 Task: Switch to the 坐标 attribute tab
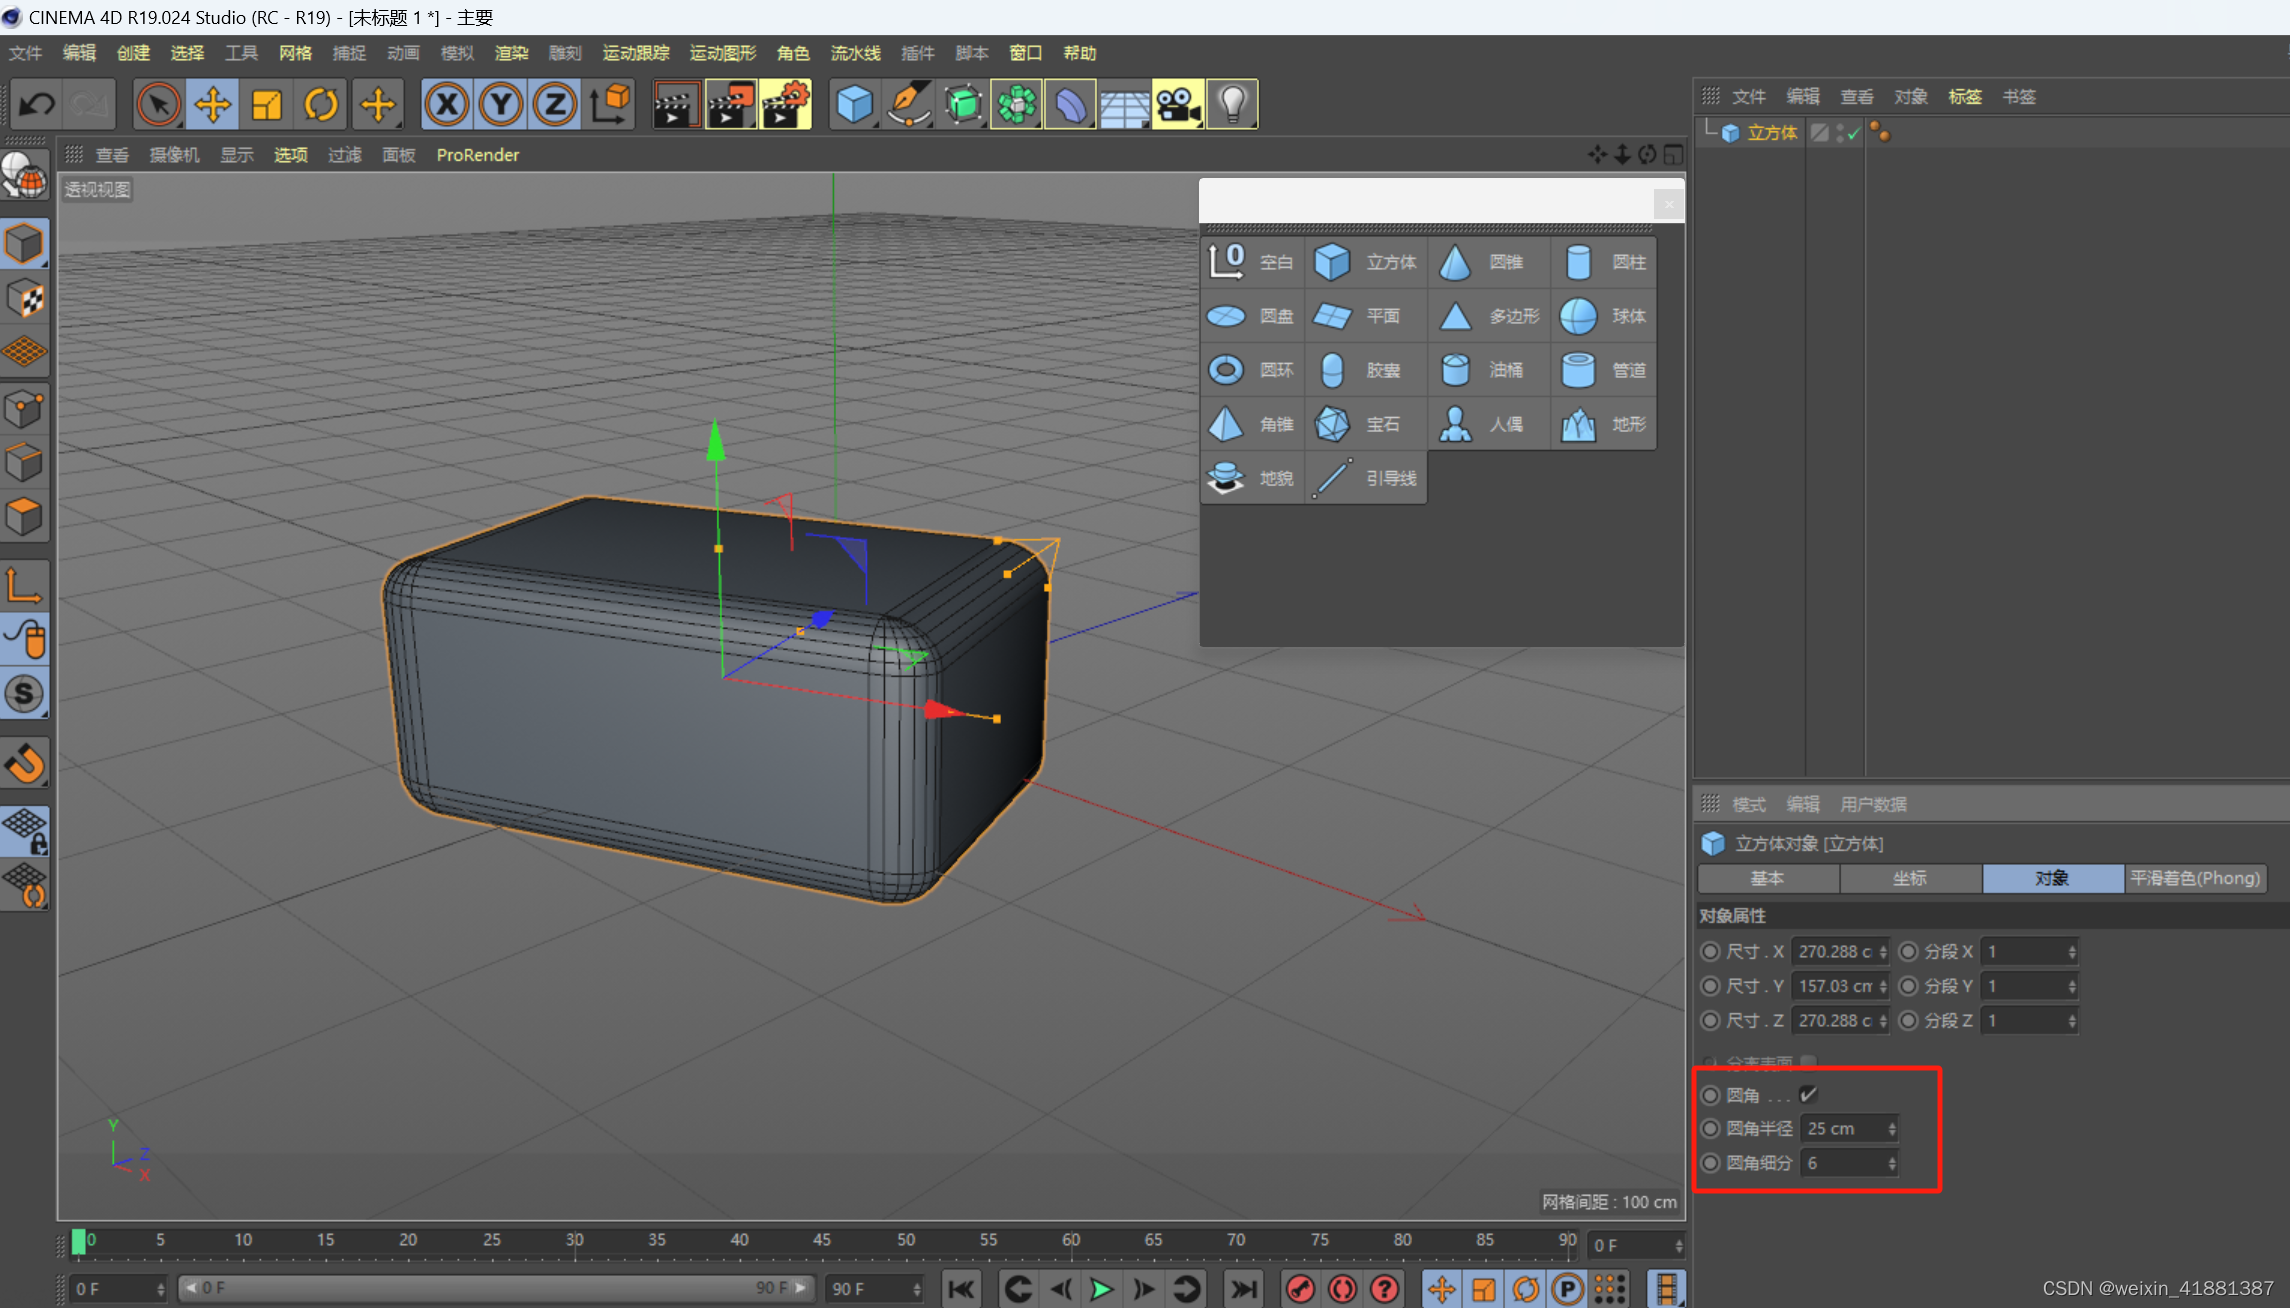pyautogui.click(x=1909, y=878)
